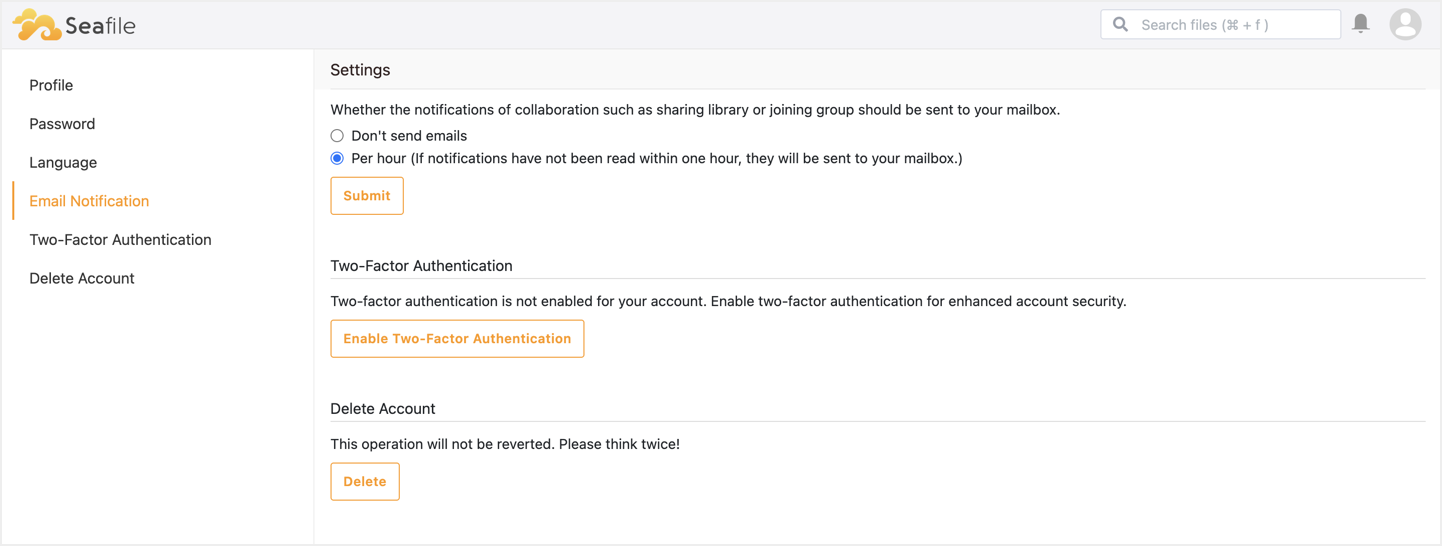Select Email Notification sidebar item
This screenshot has height=546, width=1442.
point(89,201)
